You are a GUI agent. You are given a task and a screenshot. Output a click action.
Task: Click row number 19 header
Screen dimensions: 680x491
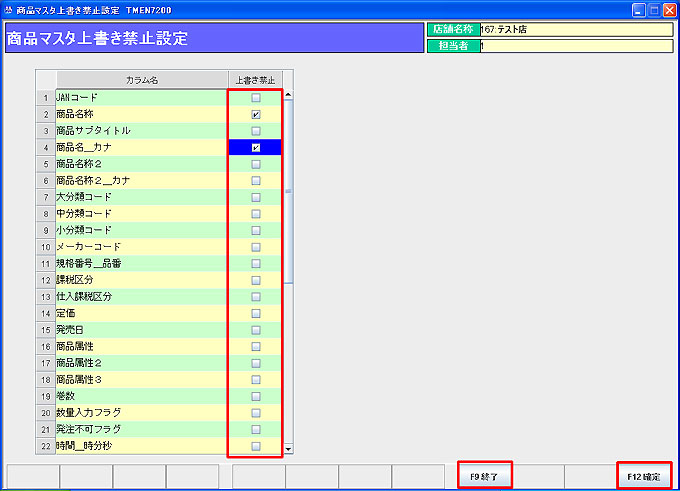(46, 396)
